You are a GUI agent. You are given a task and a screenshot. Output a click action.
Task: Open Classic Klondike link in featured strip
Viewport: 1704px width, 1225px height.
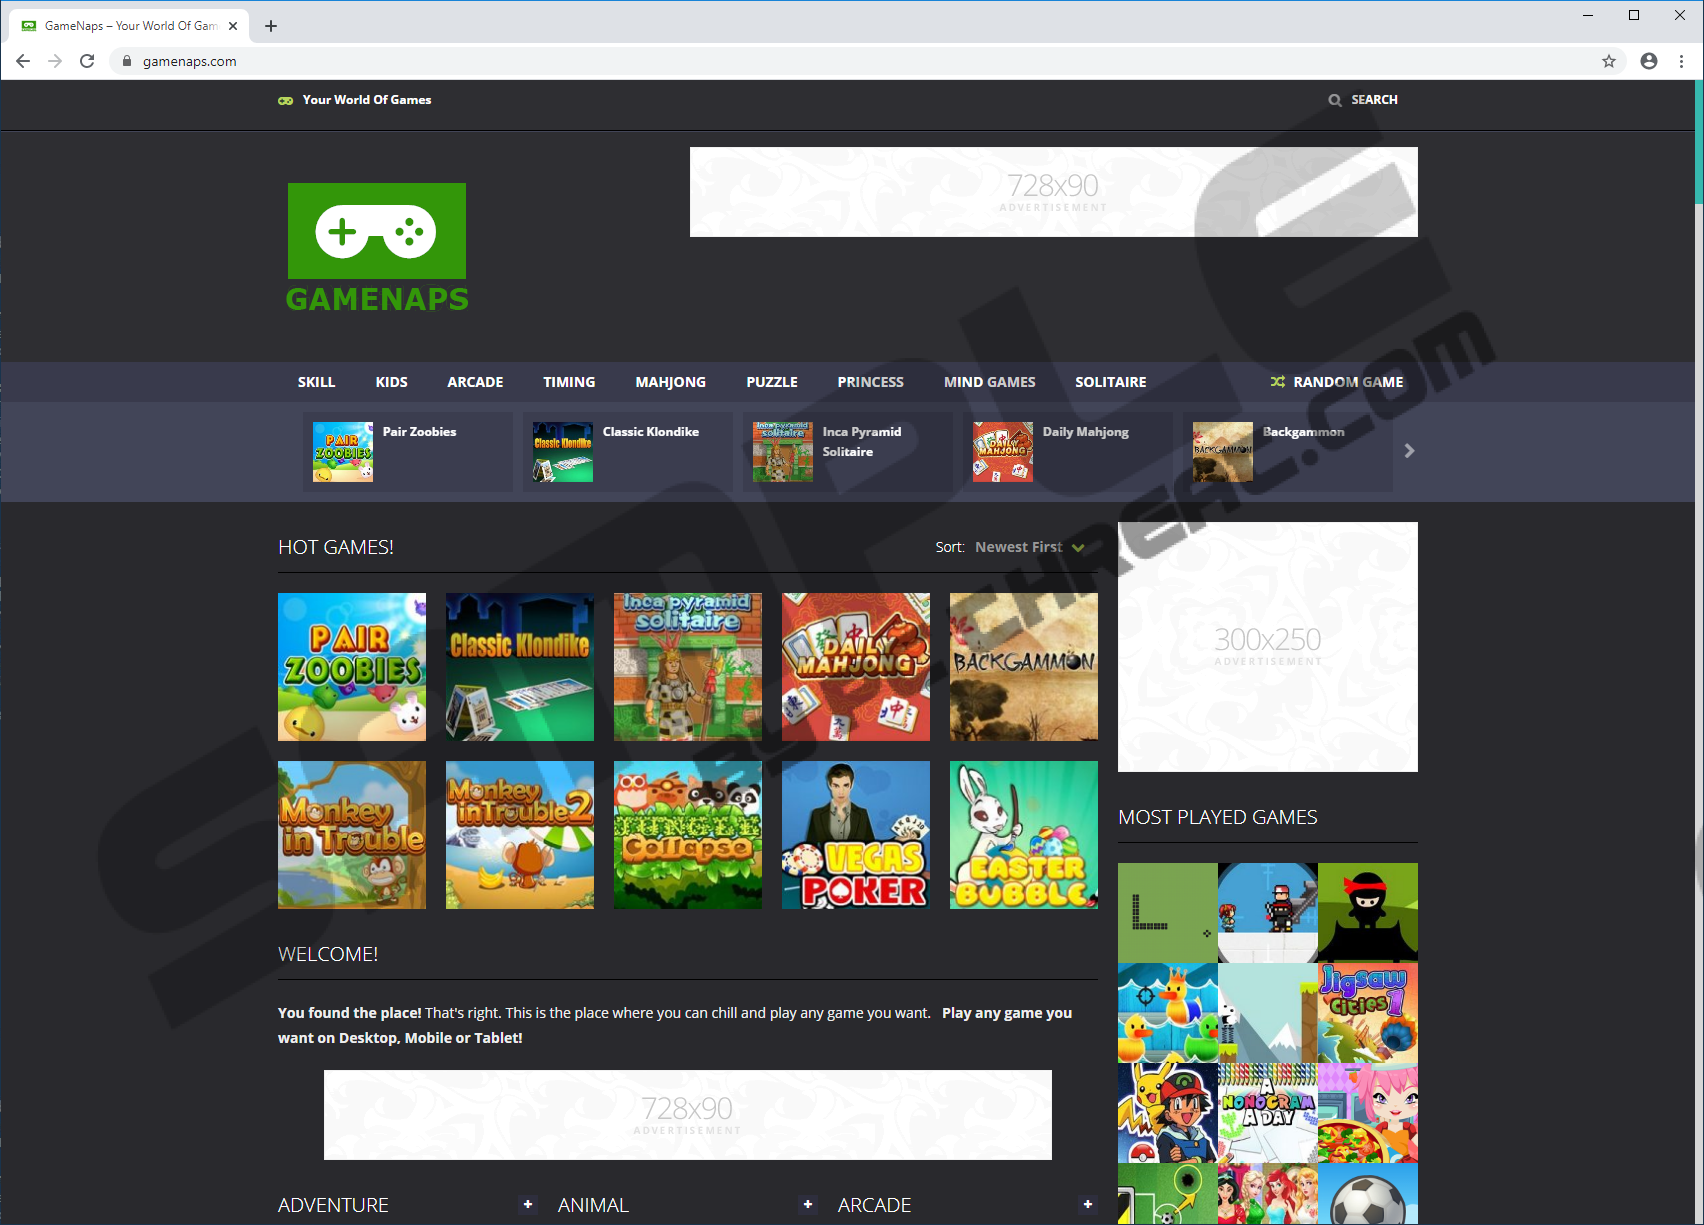click(x=650, y=432)
